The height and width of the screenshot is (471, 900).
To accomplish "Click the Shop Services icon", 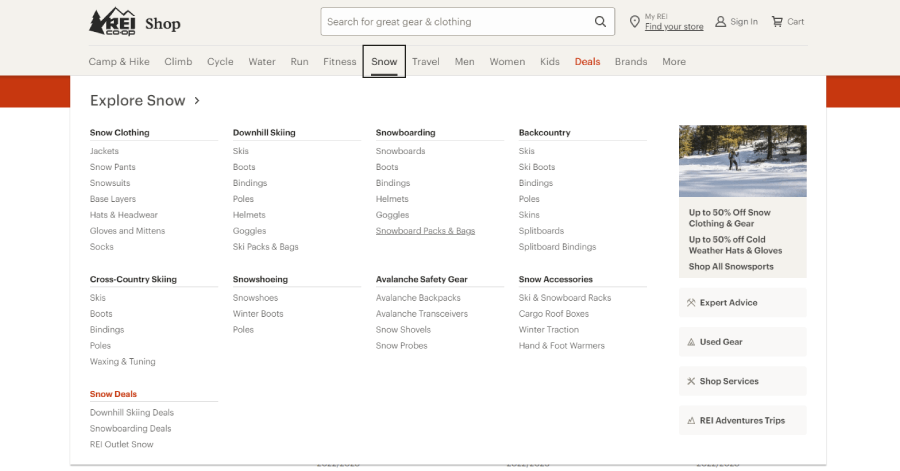I will click(x=691, y=381).
